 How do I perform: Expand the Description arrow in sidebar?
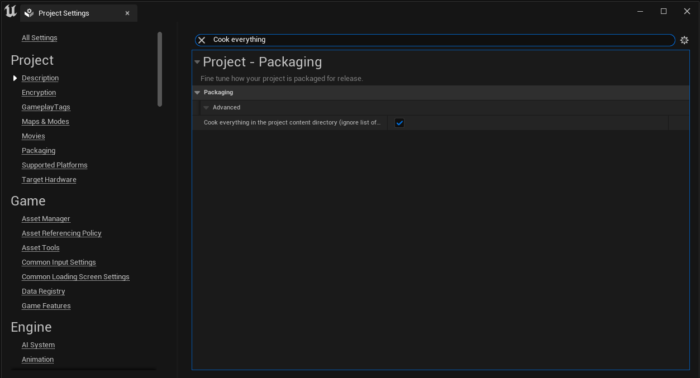click(15, 78)
